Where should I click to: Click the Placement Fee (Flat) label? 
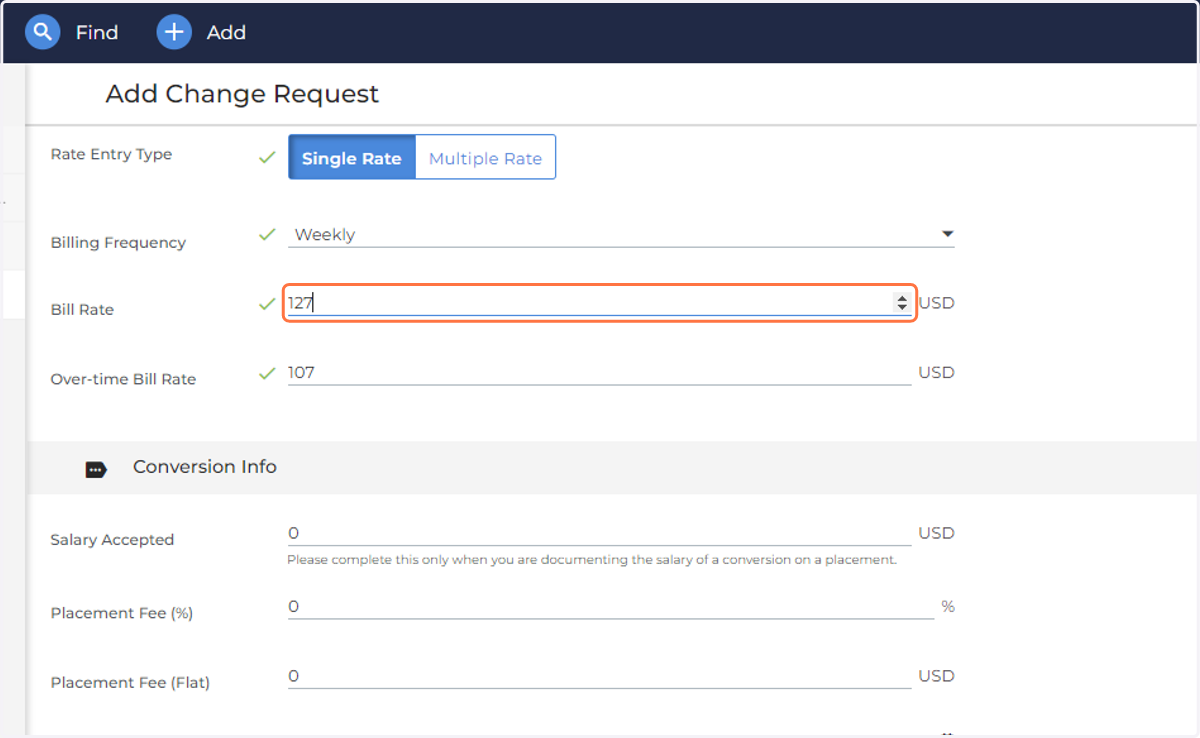pos(130,683)
